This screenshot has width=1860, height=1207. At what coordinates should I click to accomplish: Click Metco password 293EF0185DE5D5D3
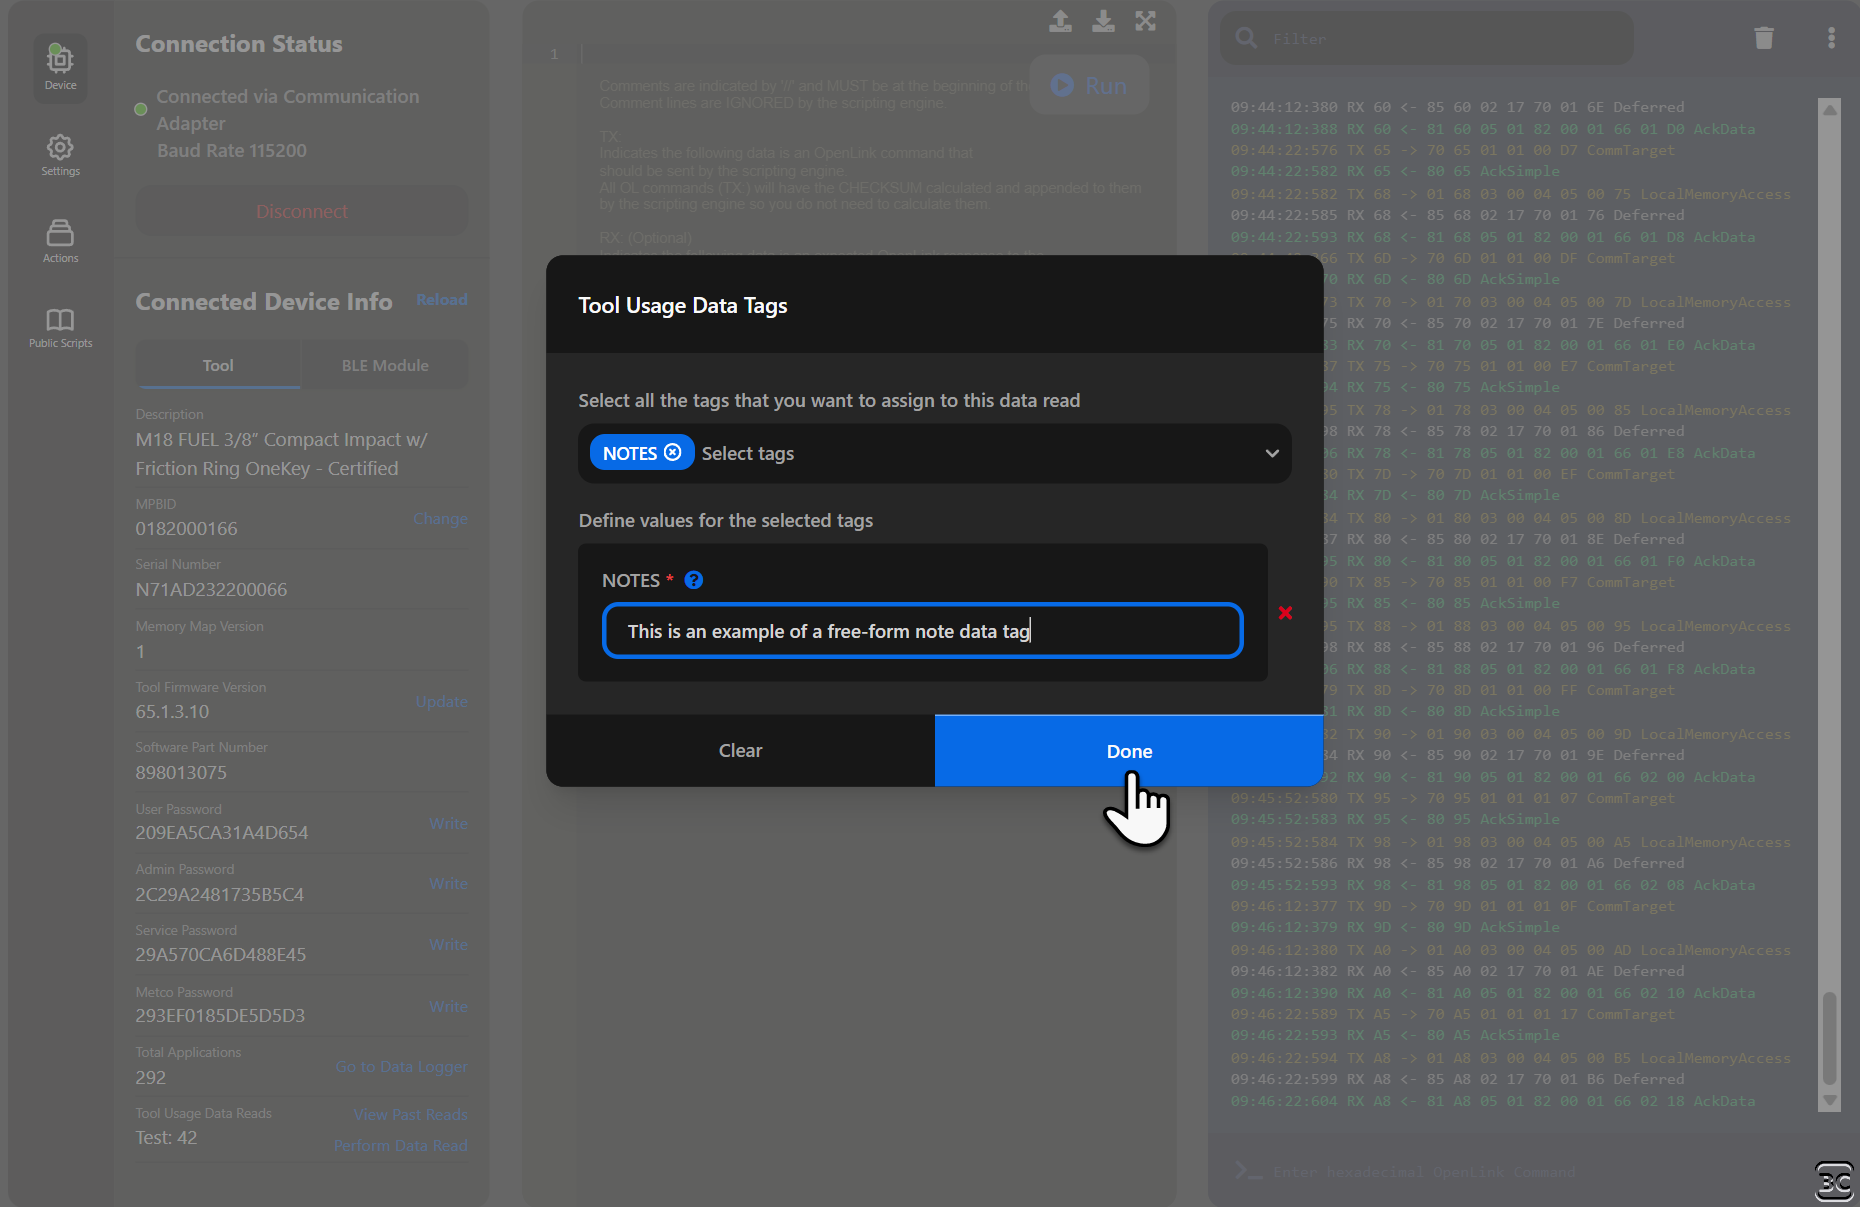coord(220,1016)
